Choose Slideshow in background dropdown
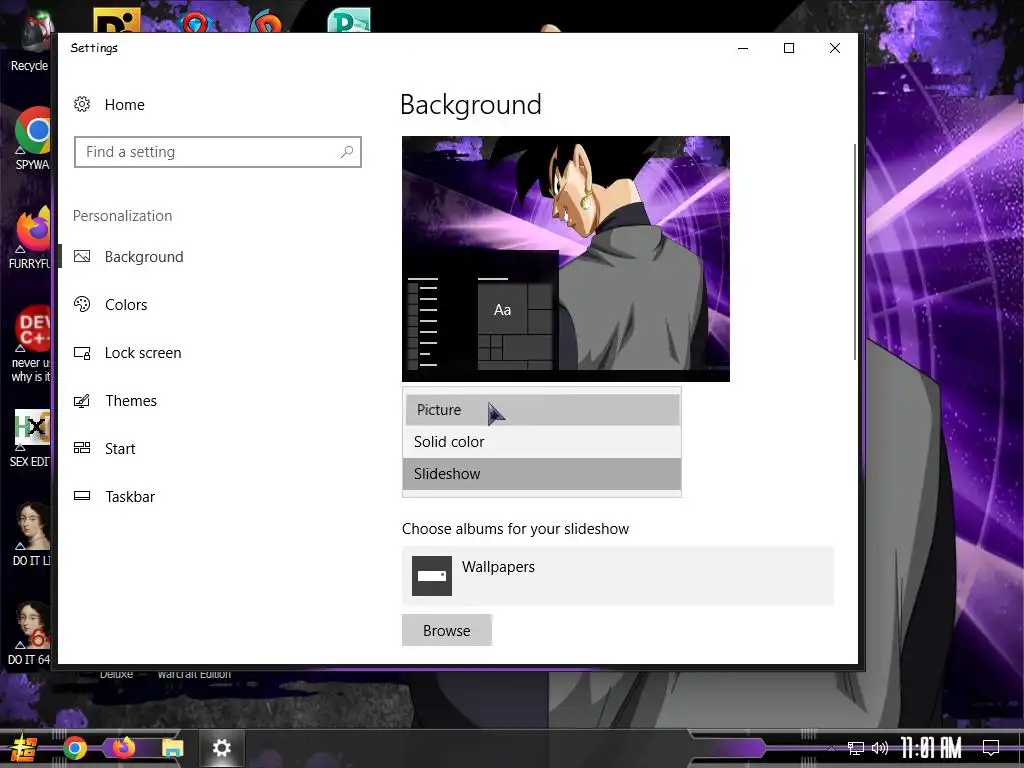 (542, 473)
